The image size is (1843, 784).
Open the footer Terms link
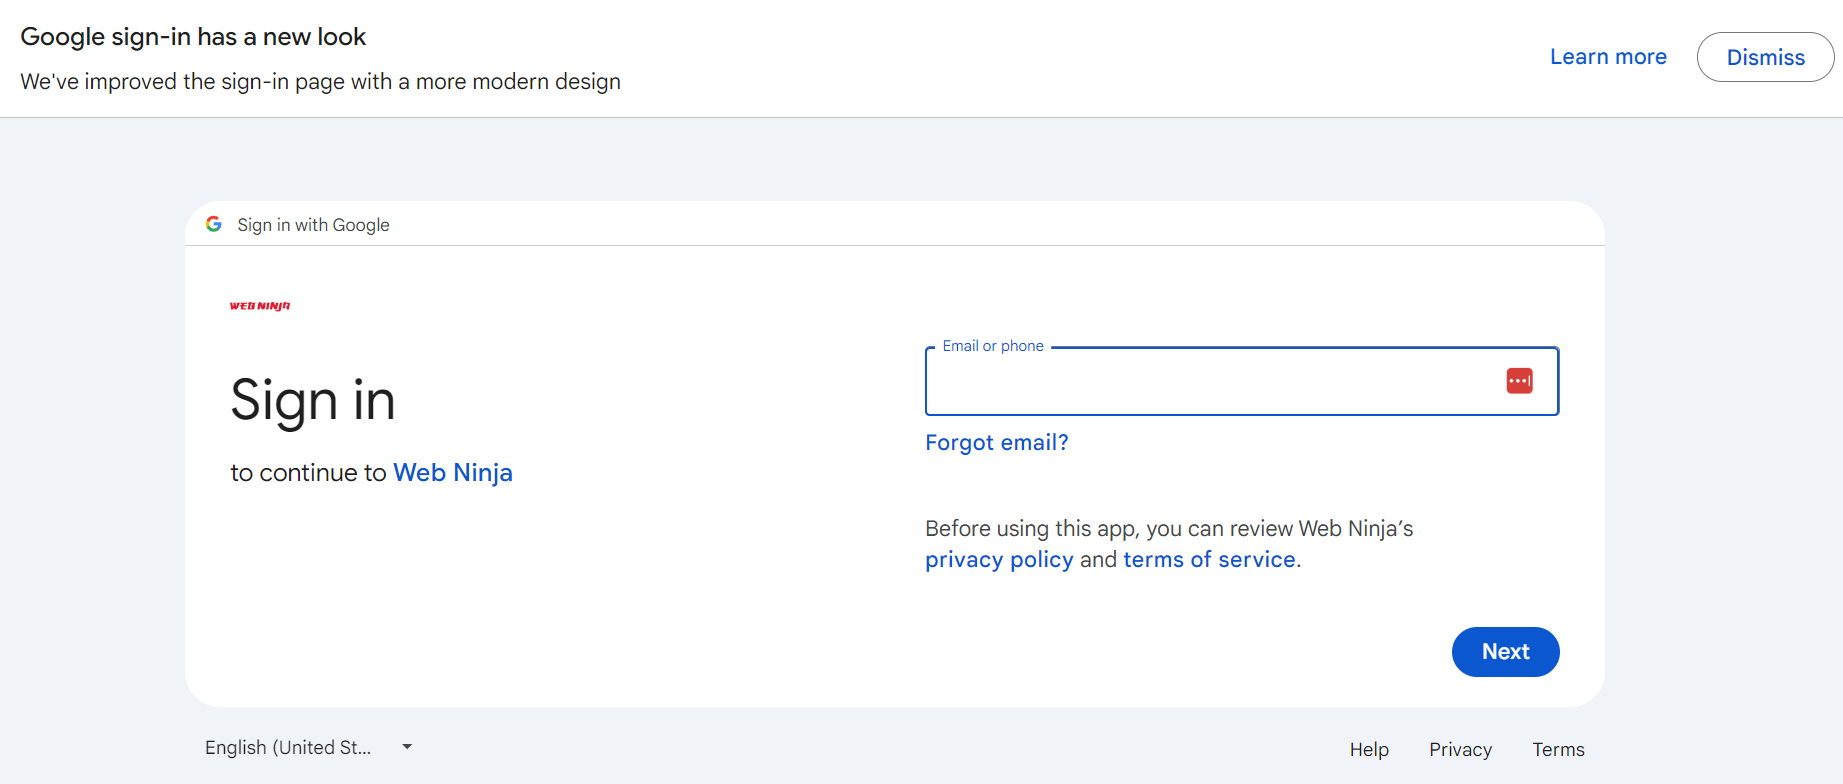point(1558,750)
